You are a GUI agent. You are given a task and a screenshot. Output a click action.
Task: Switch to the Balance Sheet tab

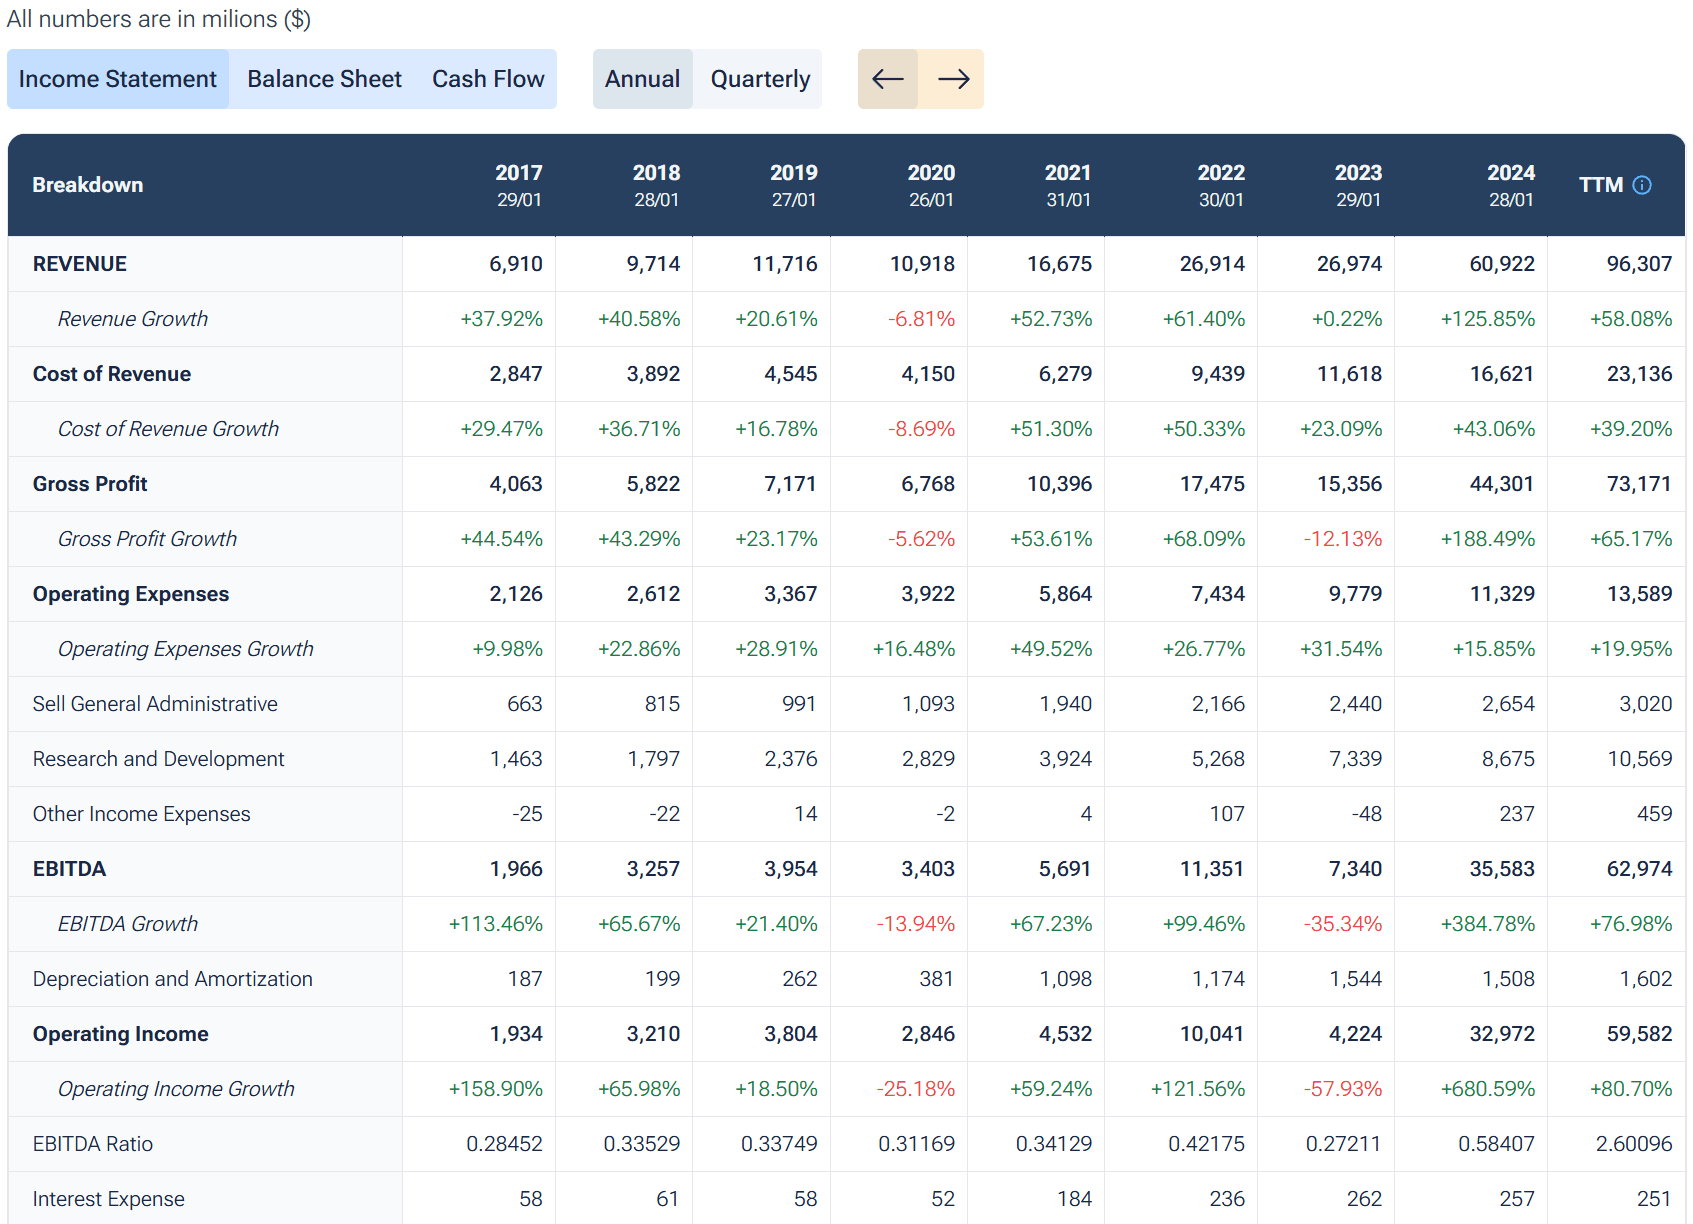pos(324,79)
